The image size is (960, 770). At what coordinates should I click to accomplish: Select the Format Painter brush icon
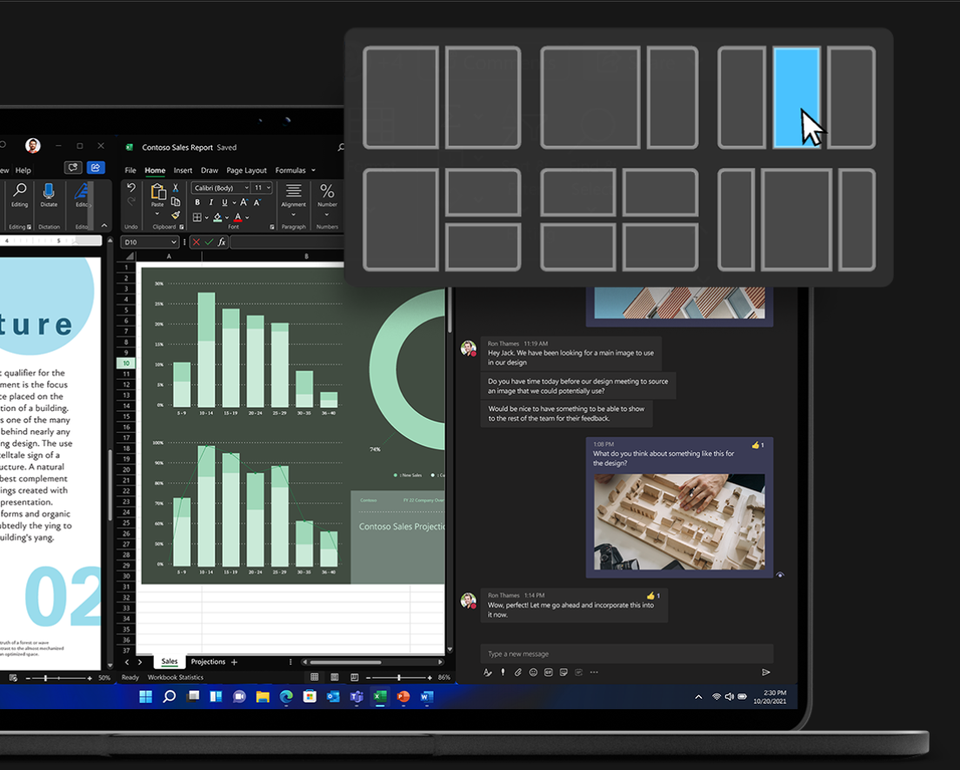coord(176,214)
